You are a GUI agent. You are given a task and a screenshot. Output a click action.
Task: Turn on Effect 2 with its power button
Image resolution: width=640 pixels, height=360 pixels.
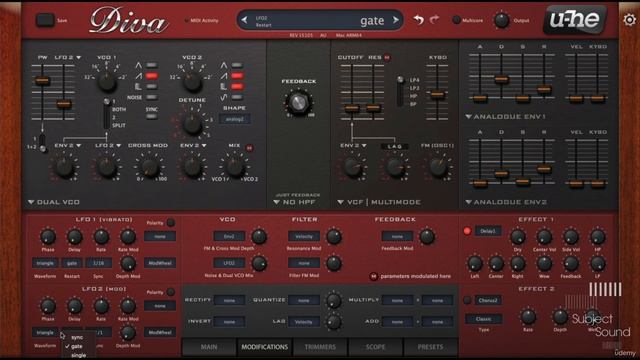click(x=467, y=300)
